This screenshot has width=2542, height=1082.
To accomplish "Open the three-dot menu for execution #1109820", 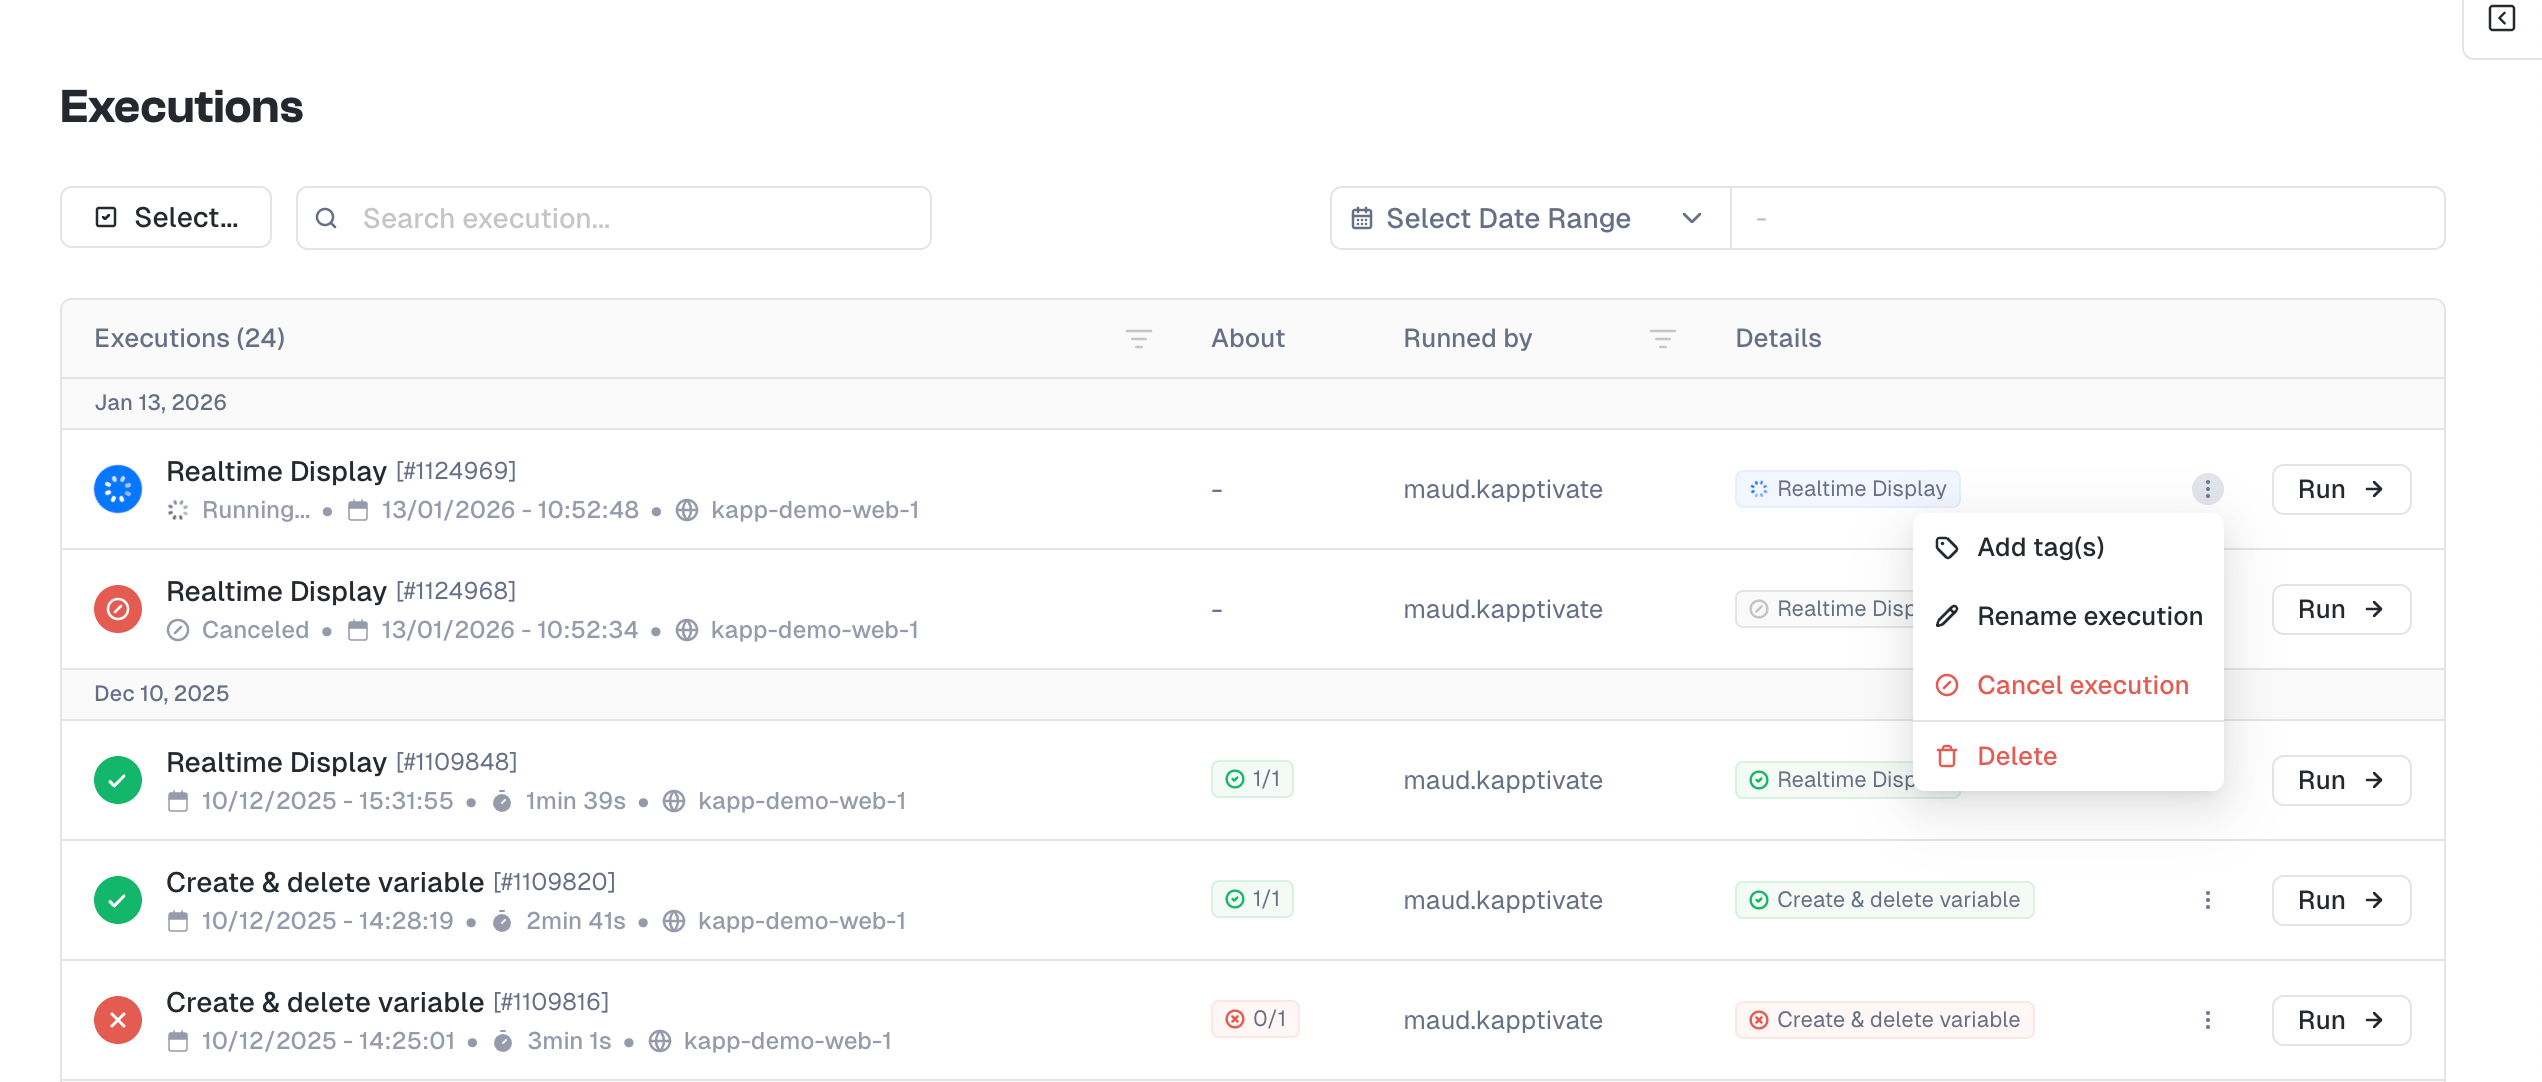I will click(2207, 900).
